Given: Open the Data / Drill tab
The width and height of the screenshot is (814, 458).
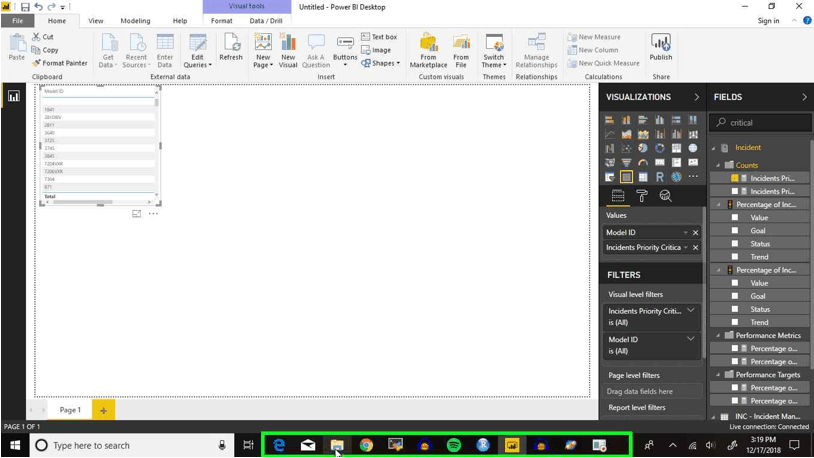Looking at the screenshot, I should [266, 21].
